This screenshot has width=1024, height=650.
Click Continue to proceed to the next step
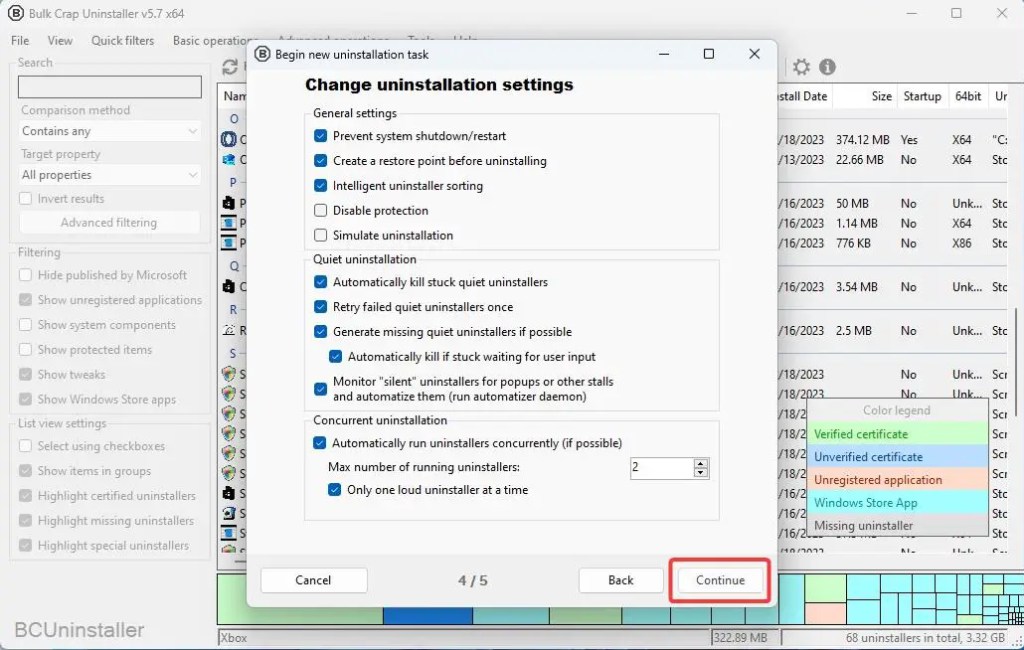pyautogui.click(x=720, y=580)
